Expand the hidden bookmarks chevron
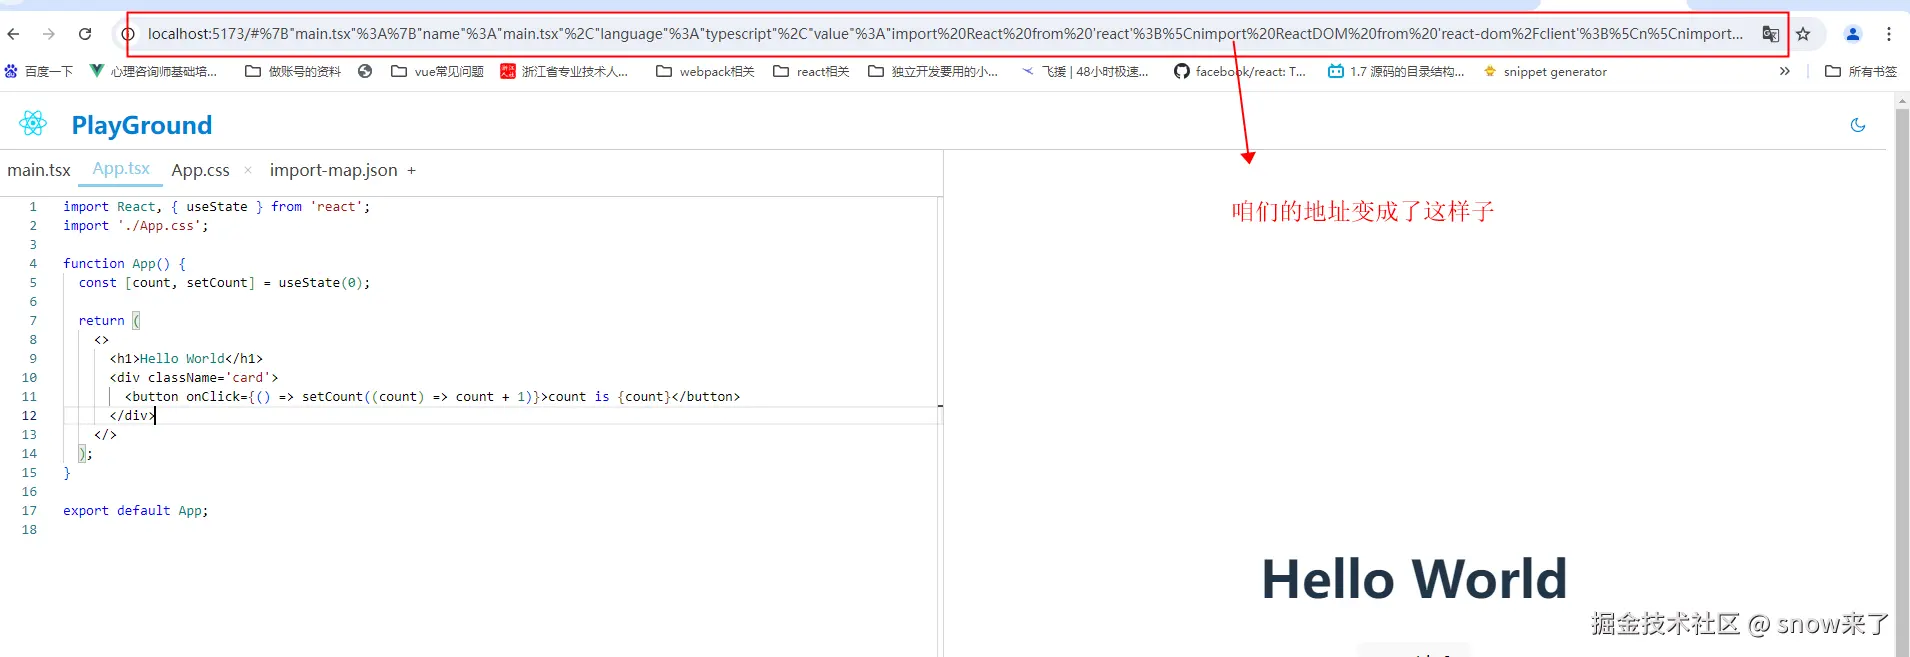Image resolution: width=1910 pixels, height=657 pixels. pyautogui.click(x=1785, y=71)
